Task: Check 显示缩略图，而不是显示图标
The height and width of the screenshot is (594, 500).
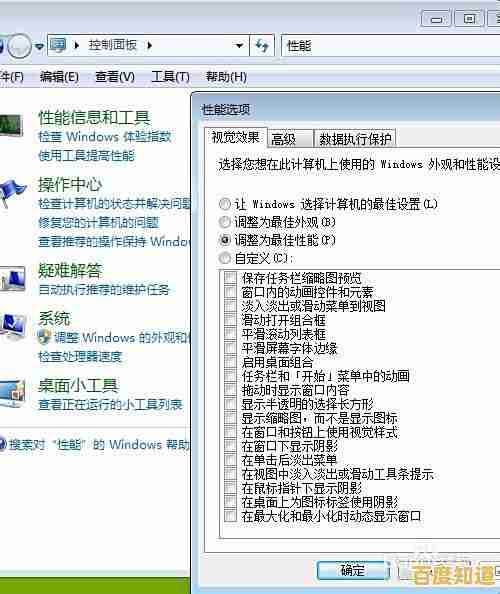Action: pos(230,418)
